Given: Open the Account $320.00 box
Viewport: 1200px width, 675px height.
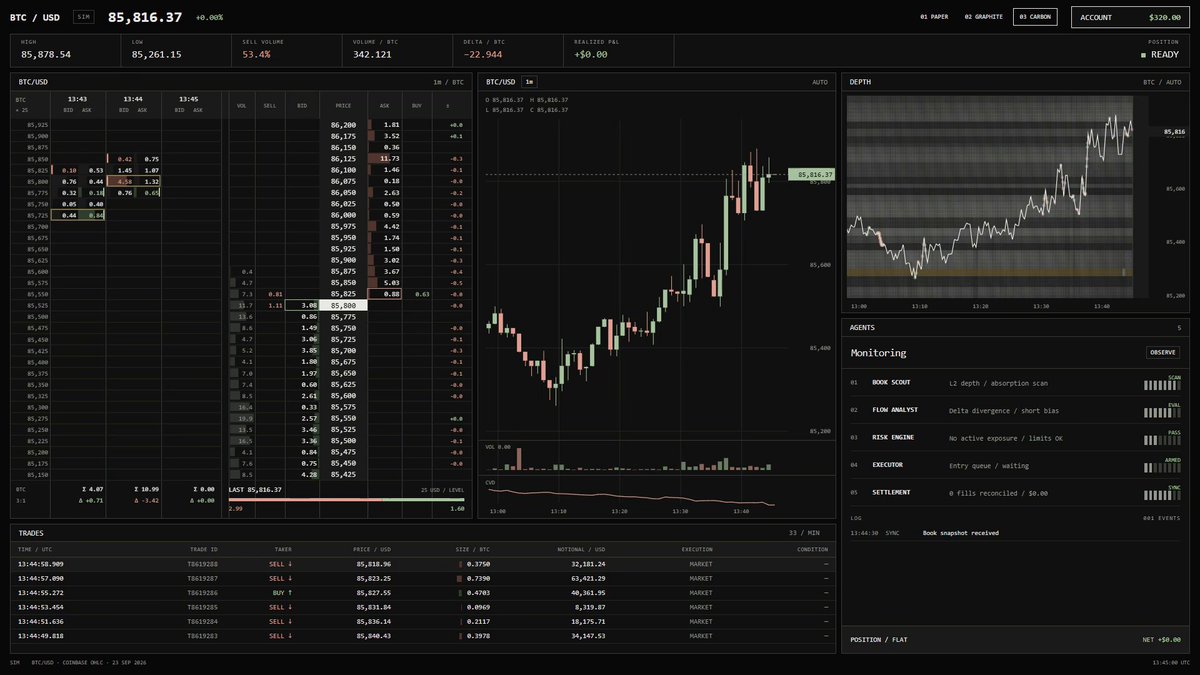Looking at the screenshot, I should [x=1130, y=17].
